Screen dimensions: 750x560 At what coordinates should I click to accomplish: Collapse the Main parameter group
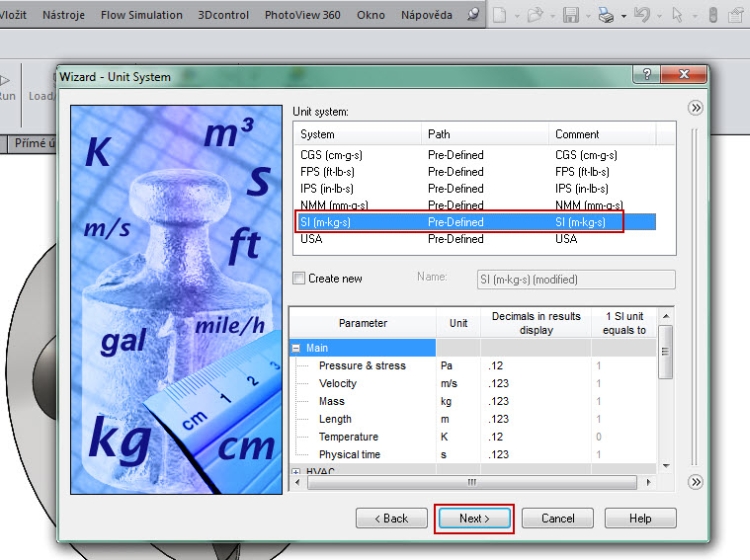coord(296,348)
